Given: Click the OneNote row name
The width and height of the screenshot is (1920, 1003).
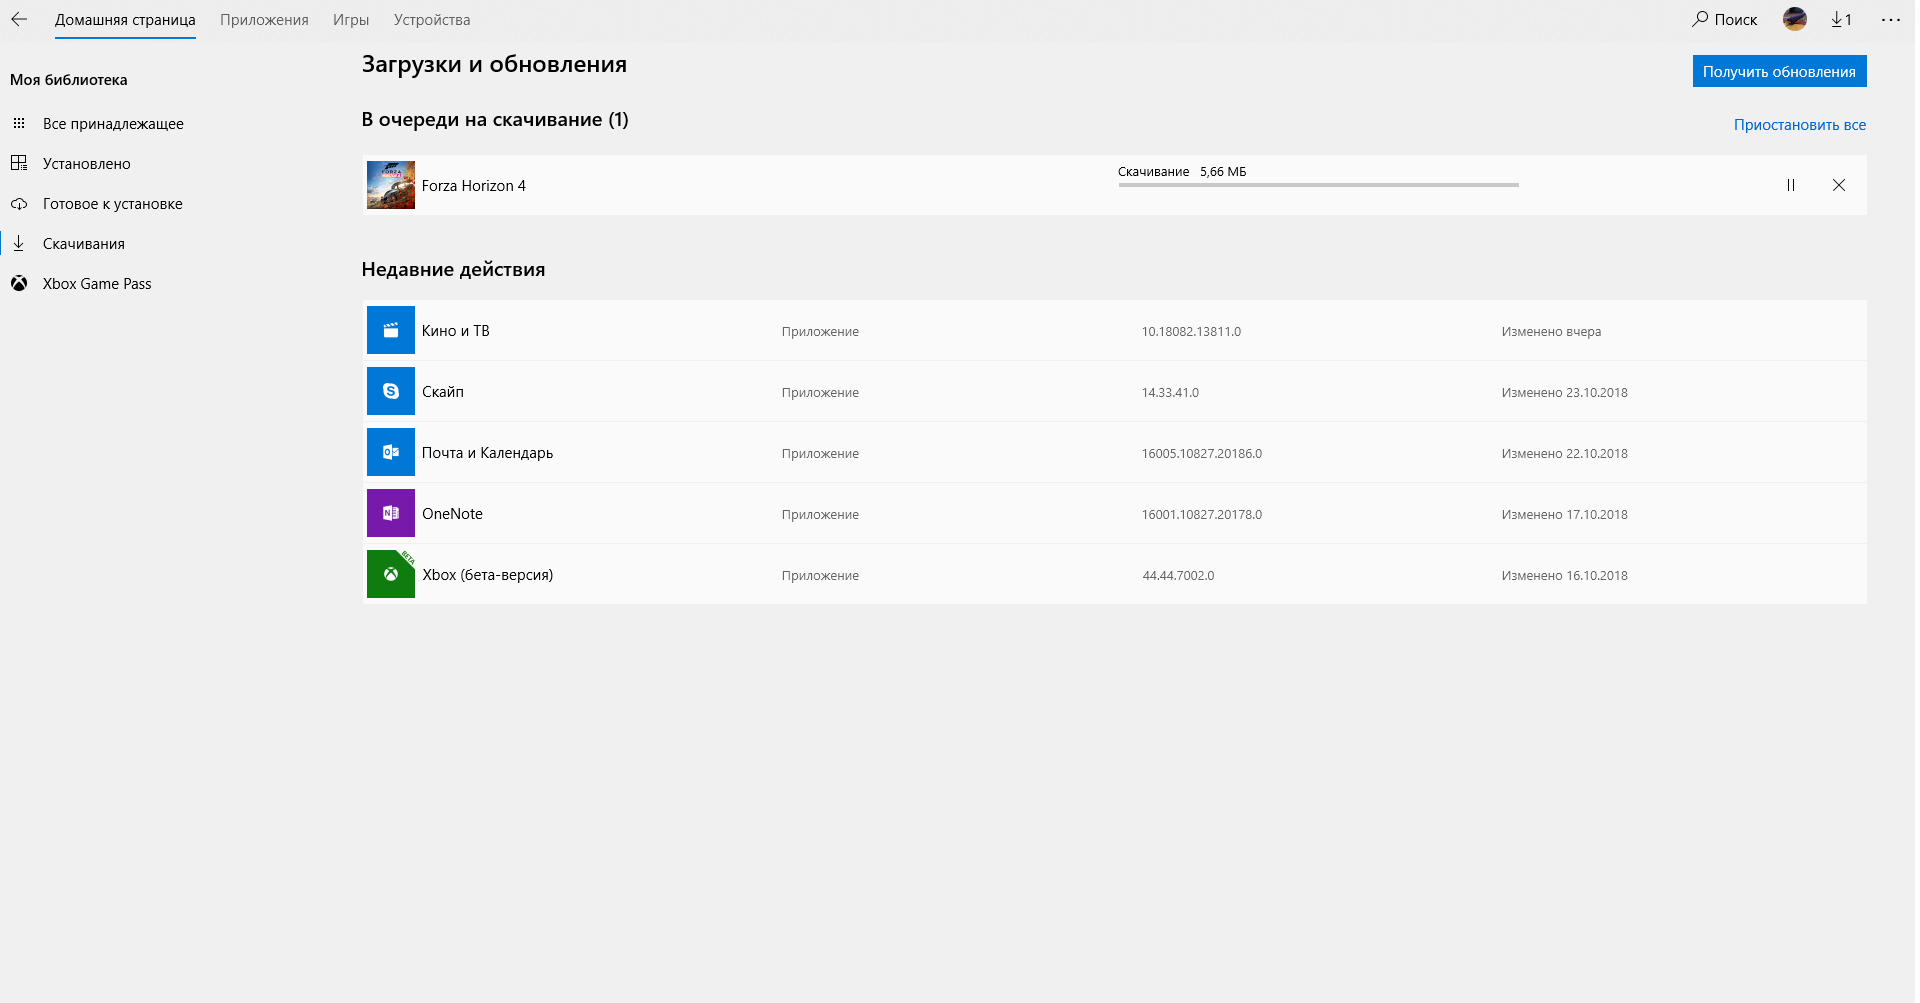Looking at the screenshot, I should 452,514.
